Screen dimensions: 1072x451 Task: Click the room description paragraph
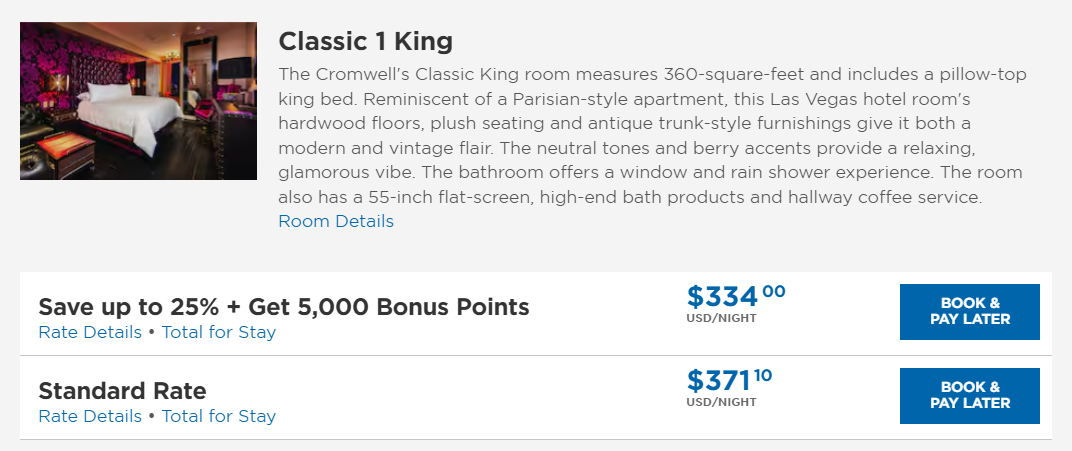click(652, 136)
